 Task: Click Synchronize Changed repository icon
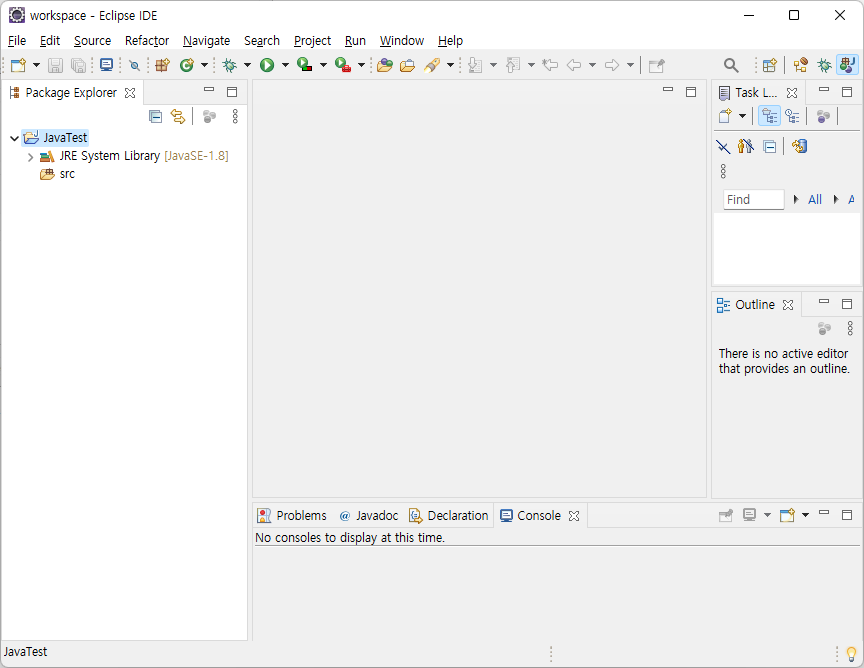click(800, 146)
